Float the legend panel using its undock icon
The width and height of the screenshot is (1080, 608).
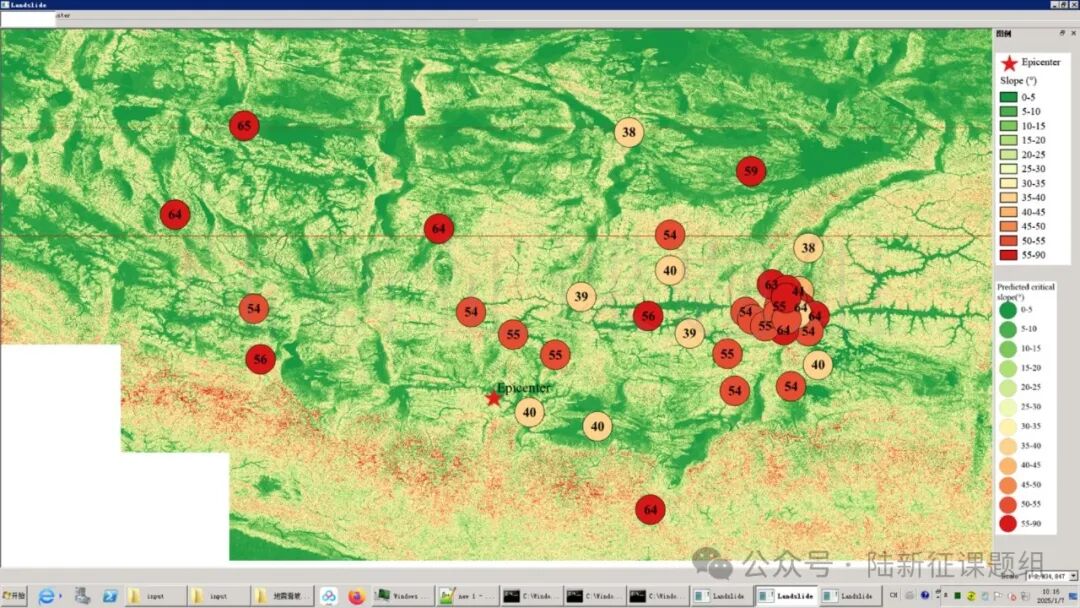point(1062,32)
